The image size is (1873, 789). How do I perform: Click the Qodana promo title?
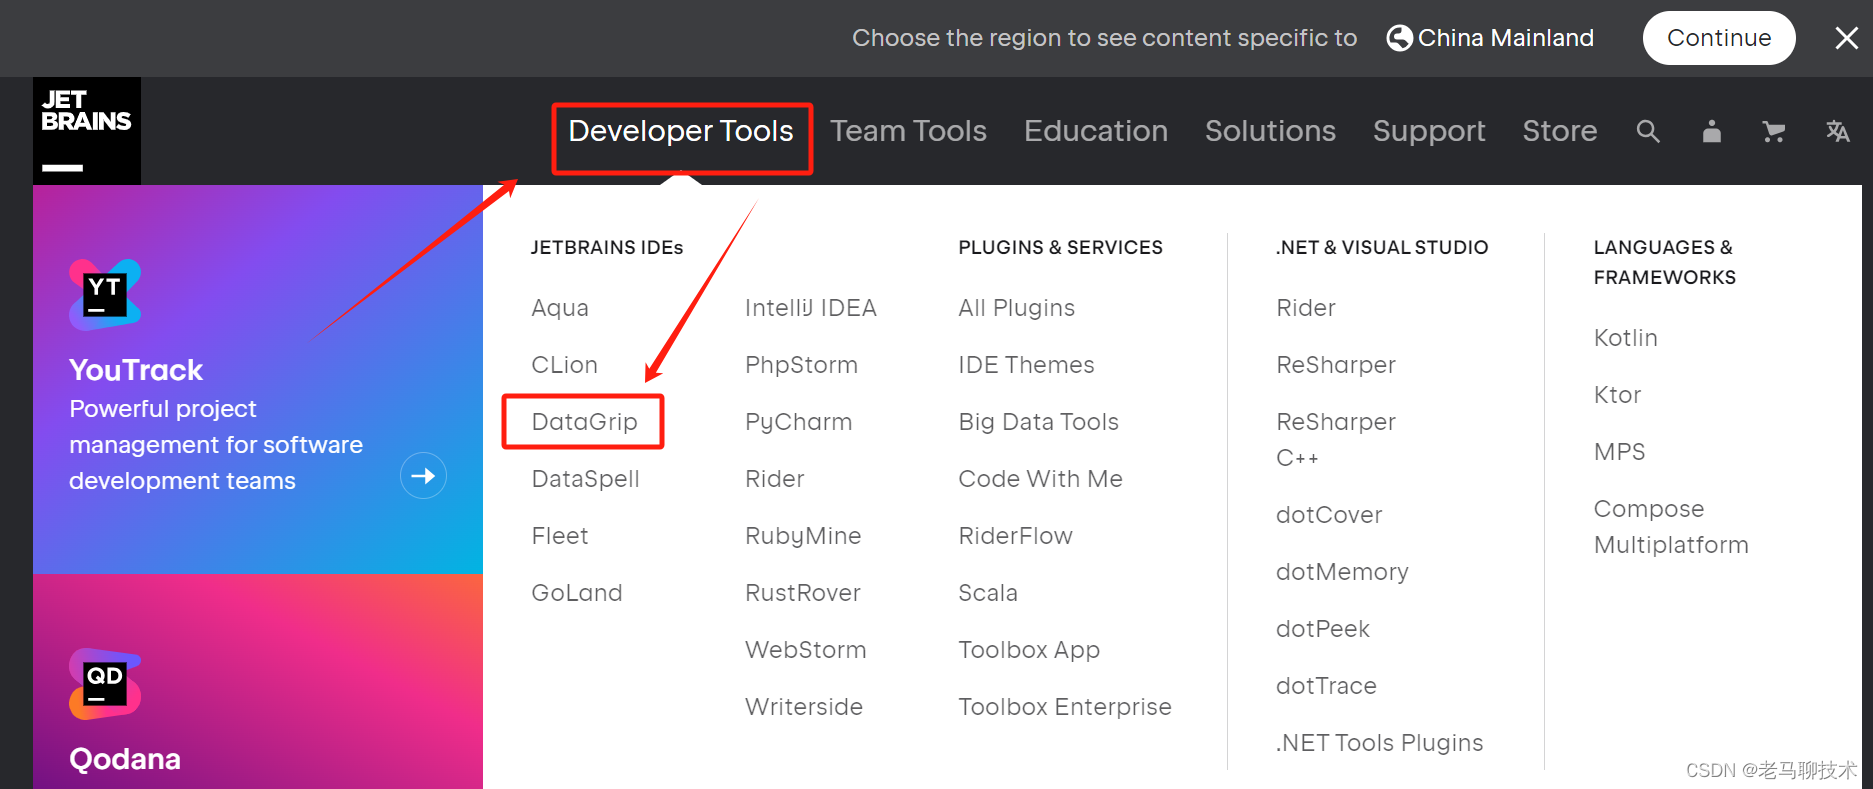(x=125, y=759)
